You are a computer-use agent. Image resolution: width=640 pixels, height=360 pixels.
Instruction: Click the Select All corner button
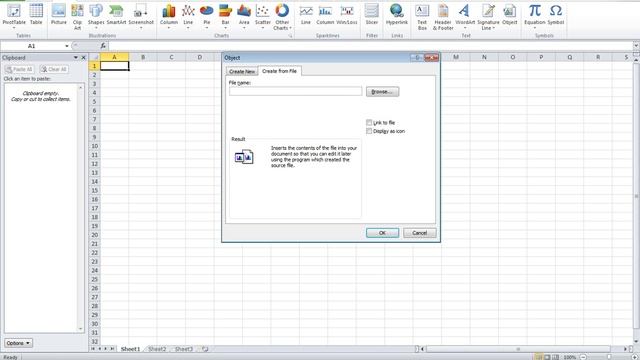[x=95, y=57]
